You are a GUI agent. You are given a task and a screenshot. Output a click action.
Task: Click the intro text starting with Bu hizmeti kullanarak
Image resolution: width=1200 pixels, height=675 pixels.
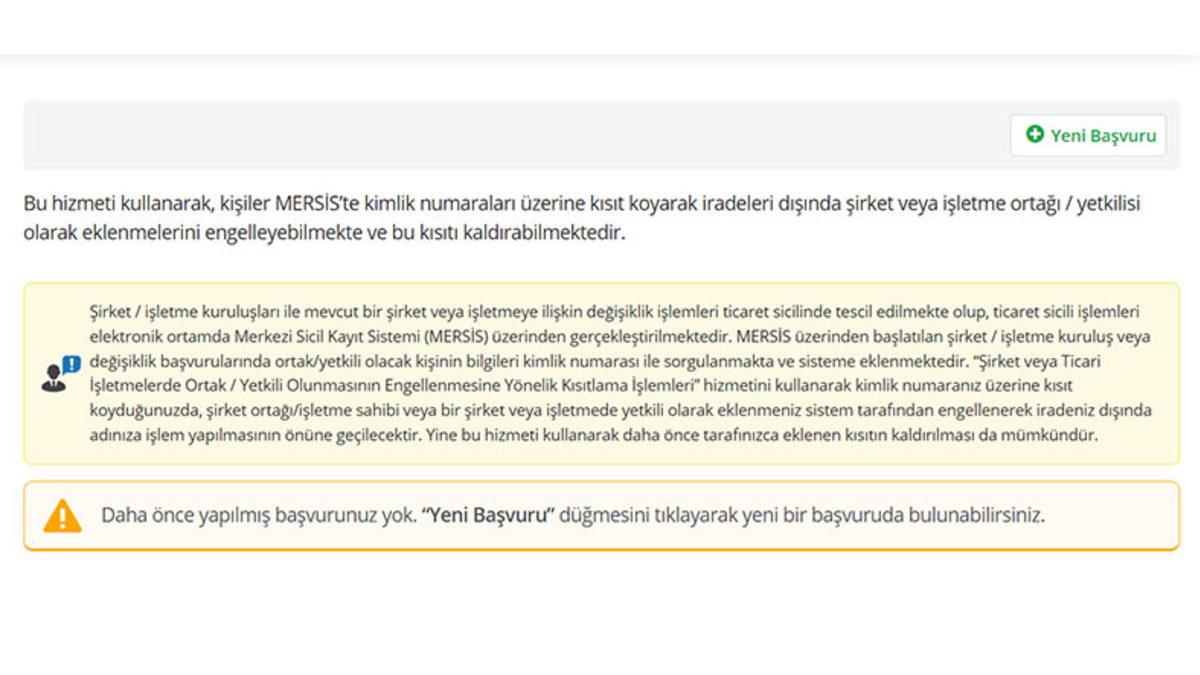pos(150,202)
